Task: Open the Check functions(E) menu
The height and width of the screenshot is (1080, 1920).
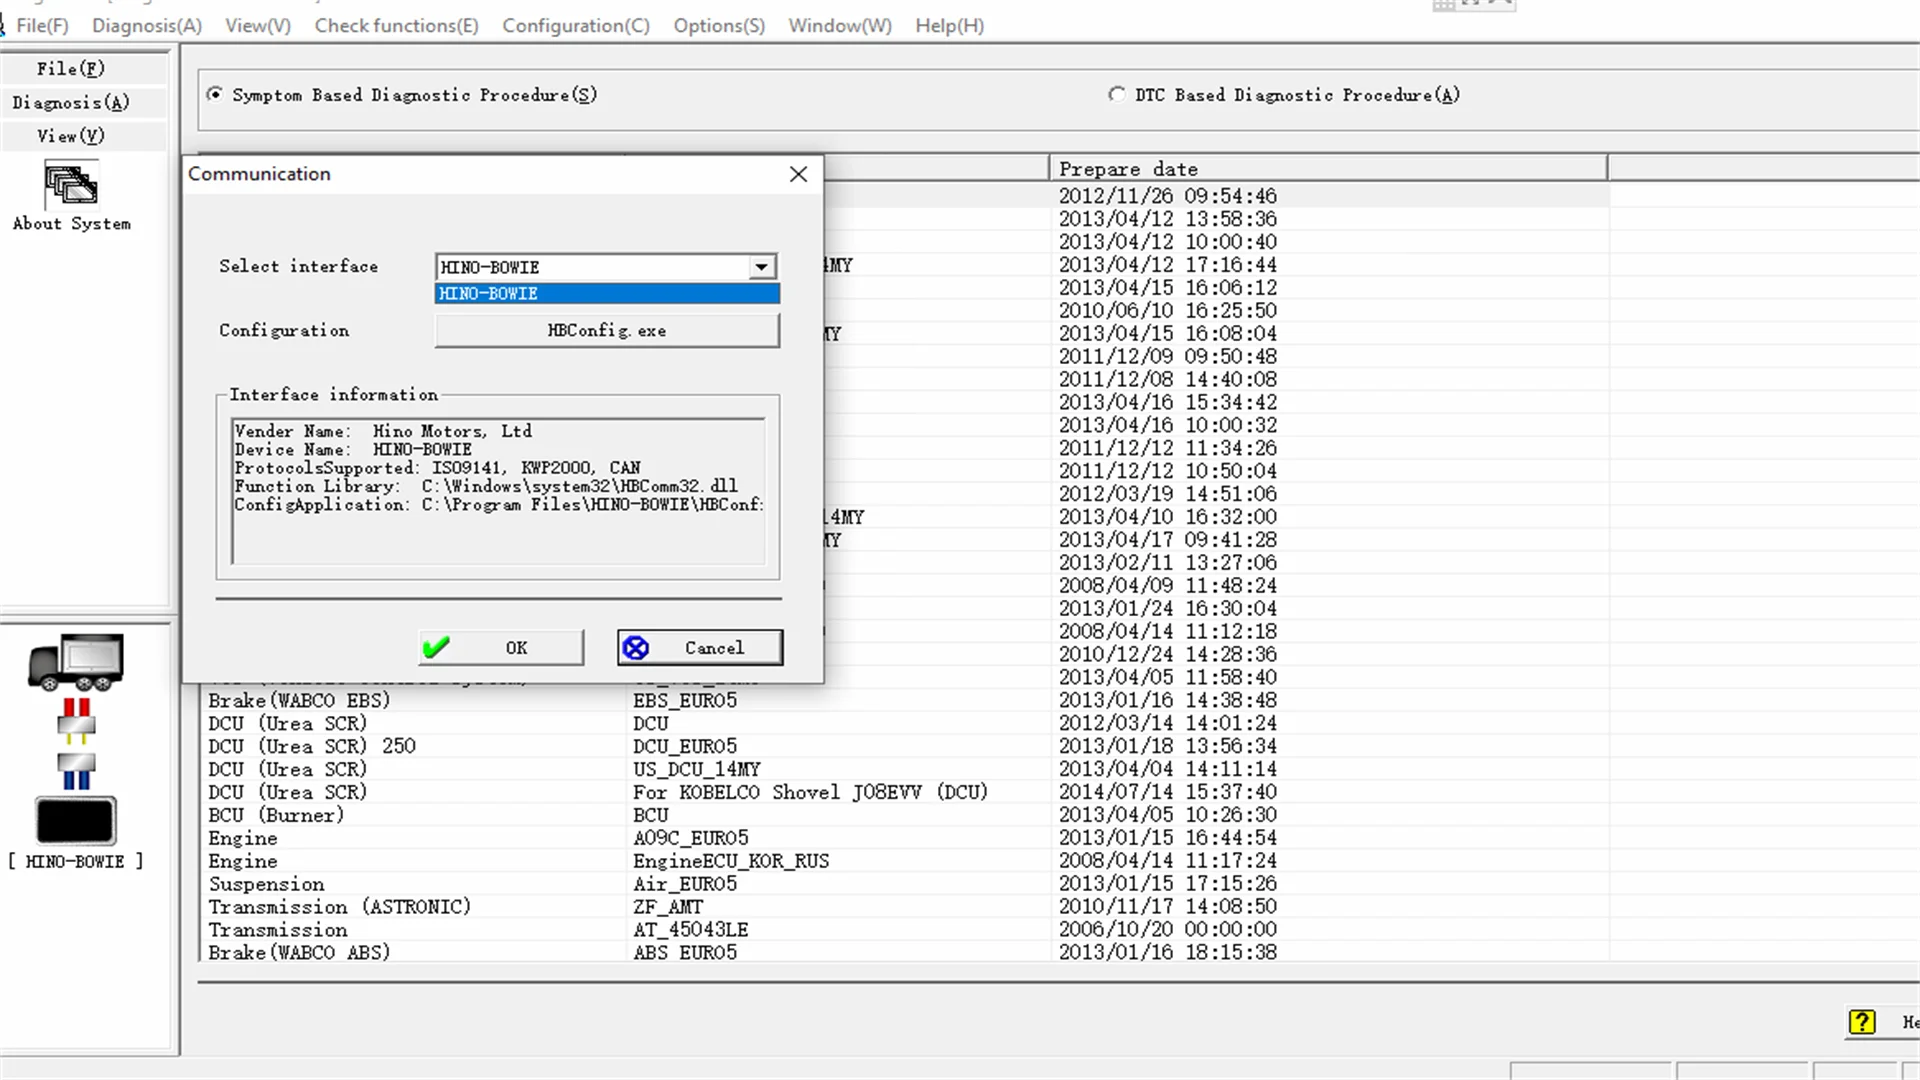Action: pyautogui.click(x=396, y=26)
